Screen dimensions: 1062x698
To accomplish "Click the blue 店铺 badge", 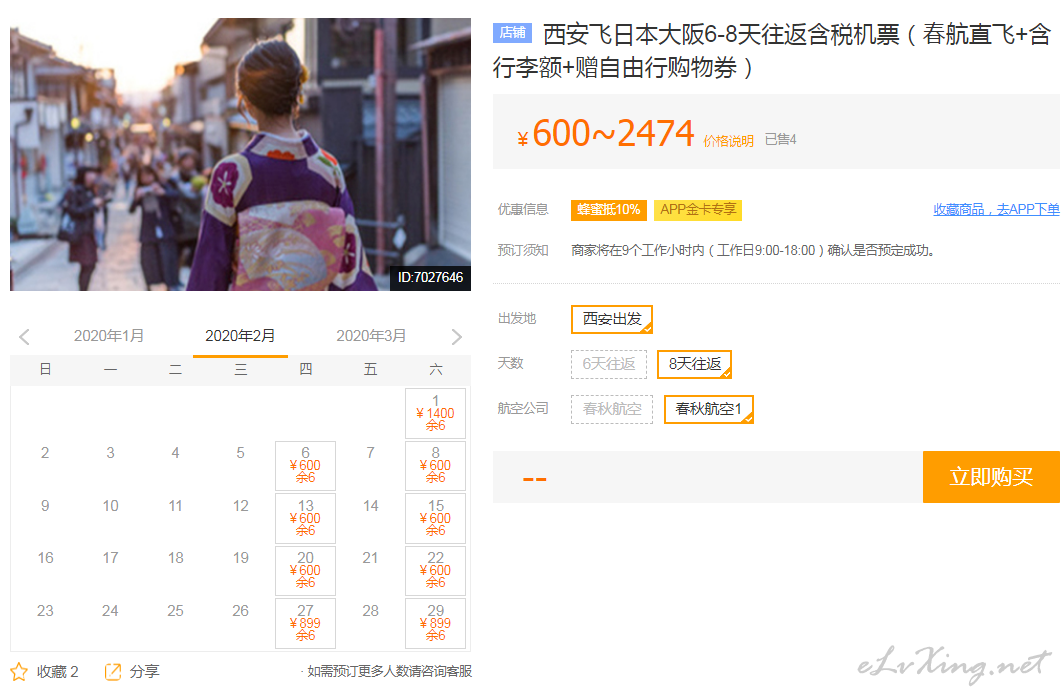I will click(512, 32).
